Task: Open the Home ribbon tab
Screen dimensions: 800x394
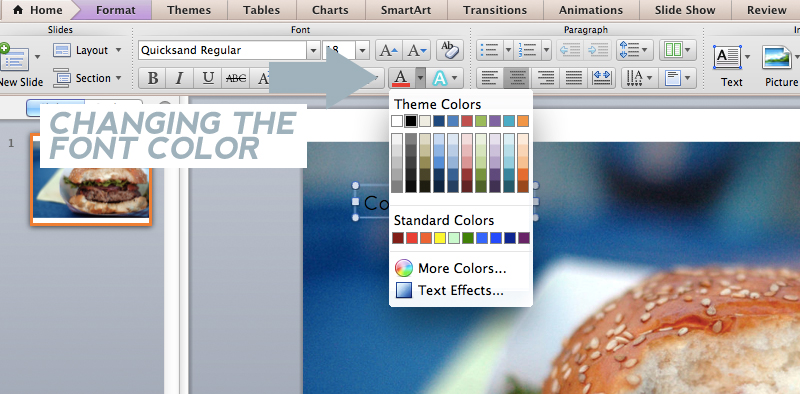Action: point(38,10)
